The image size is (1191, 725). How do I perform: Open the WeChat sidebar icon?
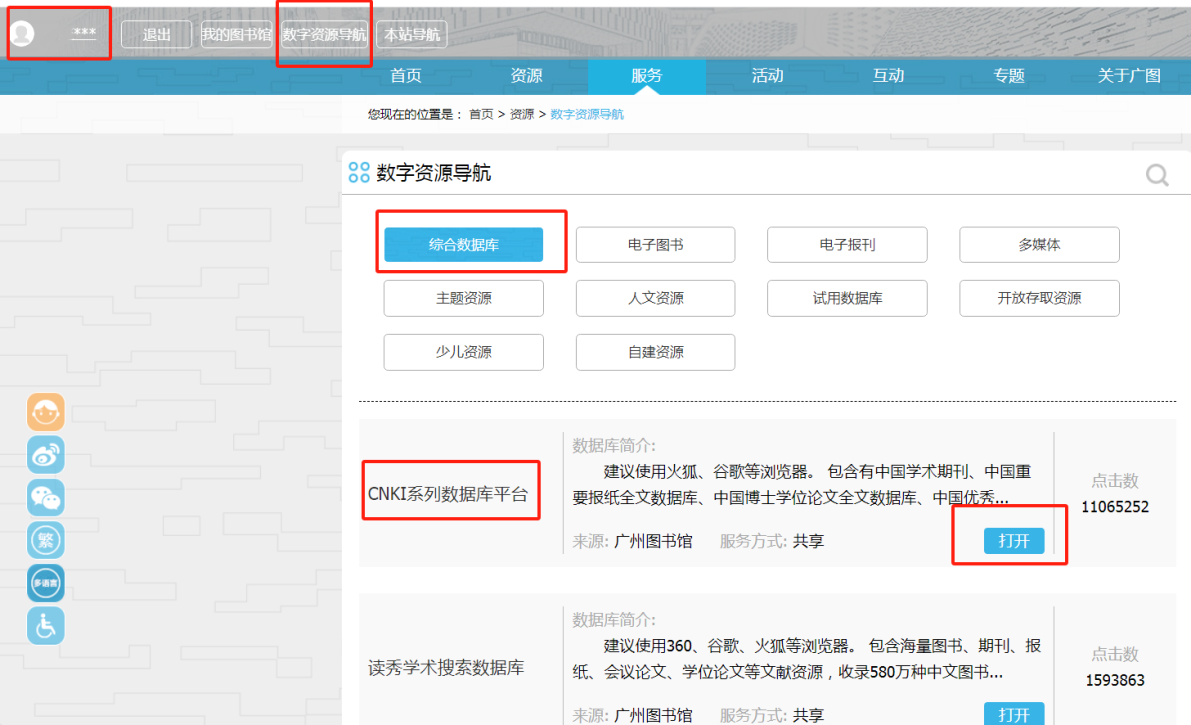point(46,497)
